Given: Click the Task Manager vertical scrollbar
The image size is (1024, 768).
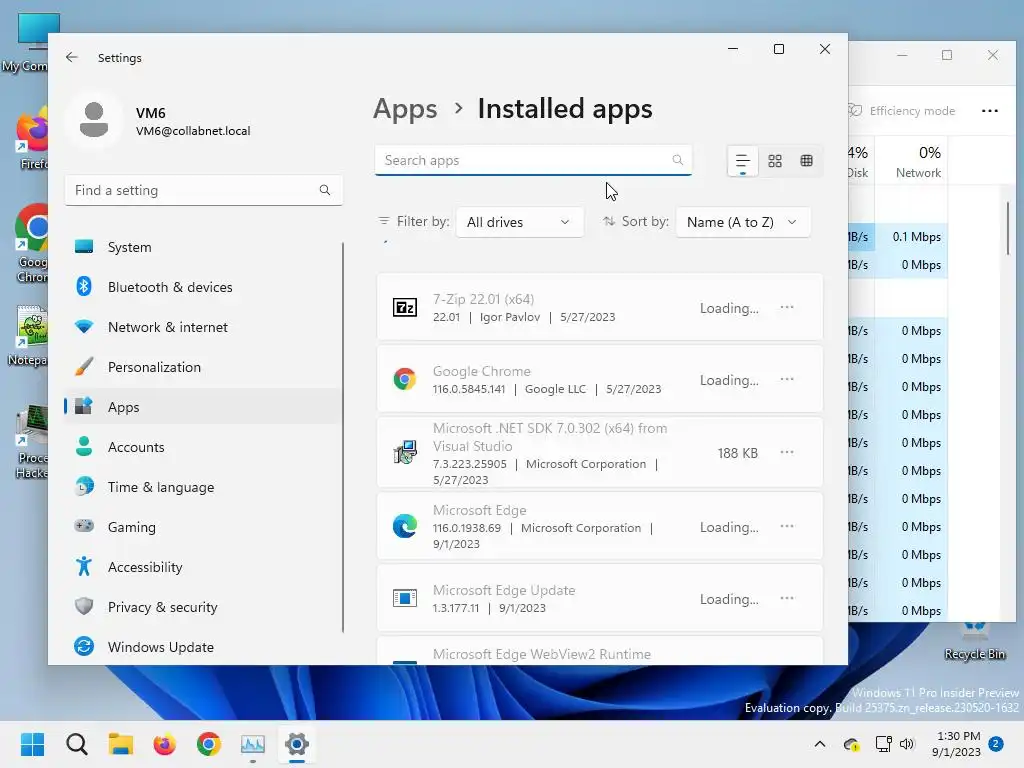Looking at the screenshot, I should point(1008,229).
